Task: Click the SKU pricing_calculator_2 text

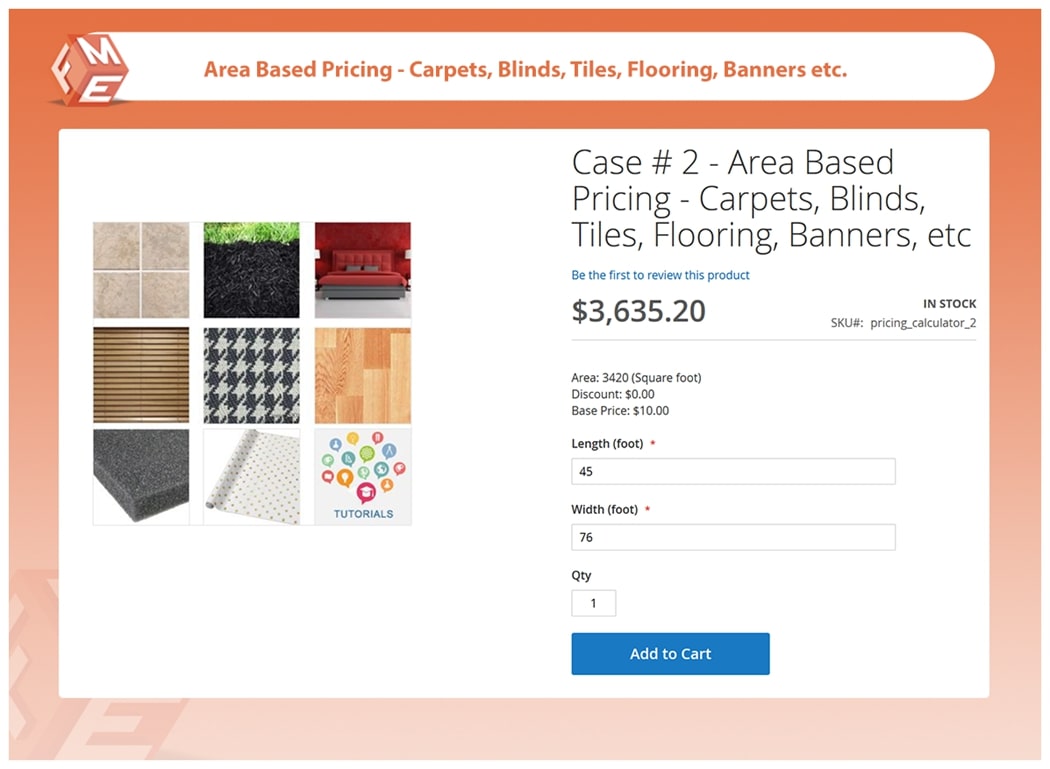Action: click(903, 323)
